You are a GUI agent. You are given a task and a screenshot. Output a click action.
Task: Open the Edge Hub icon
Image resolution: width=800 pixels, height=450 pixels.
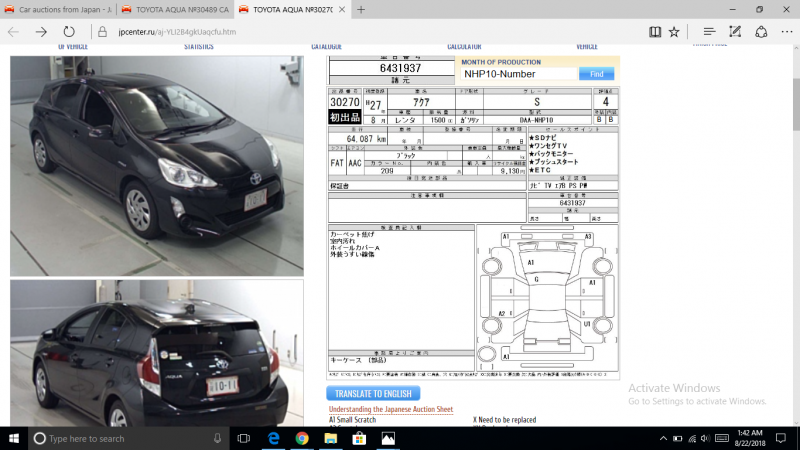click(709, 32)
